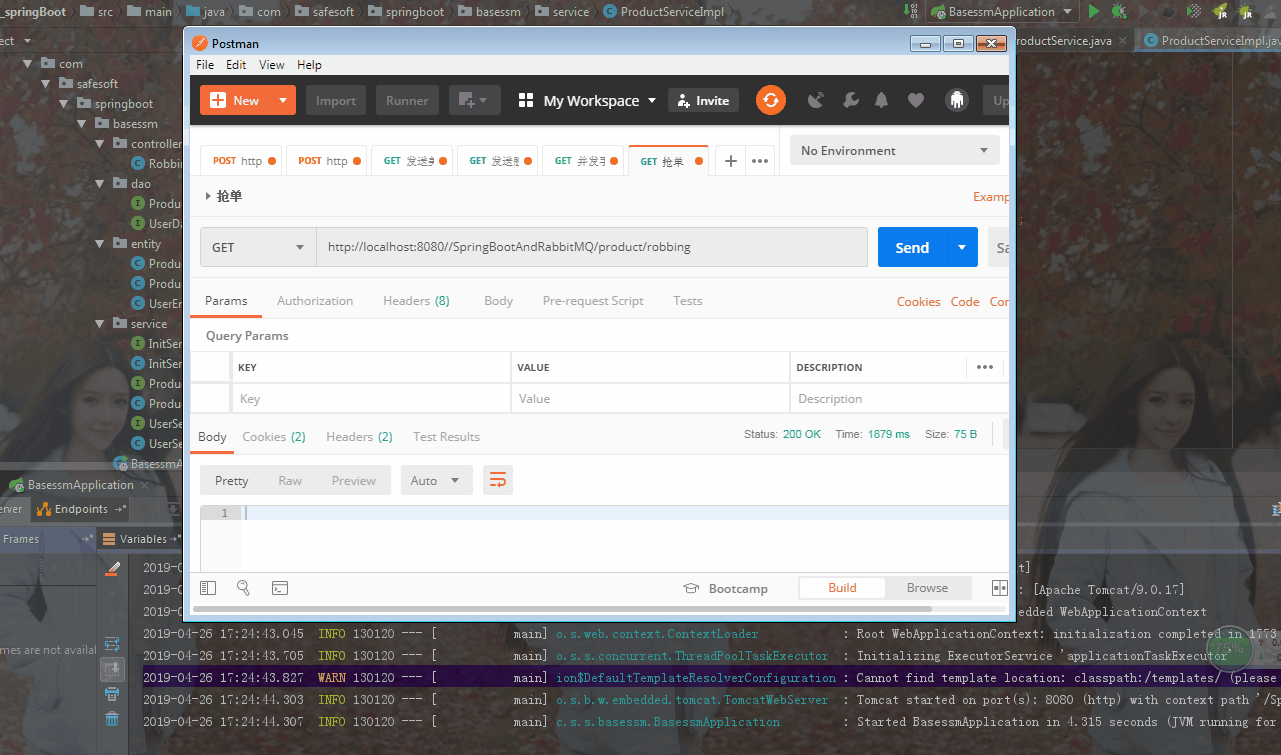This screenshot has width=1281, height=755.
Task: Open the tab options three-dots menu
Action: click(760, 161)
